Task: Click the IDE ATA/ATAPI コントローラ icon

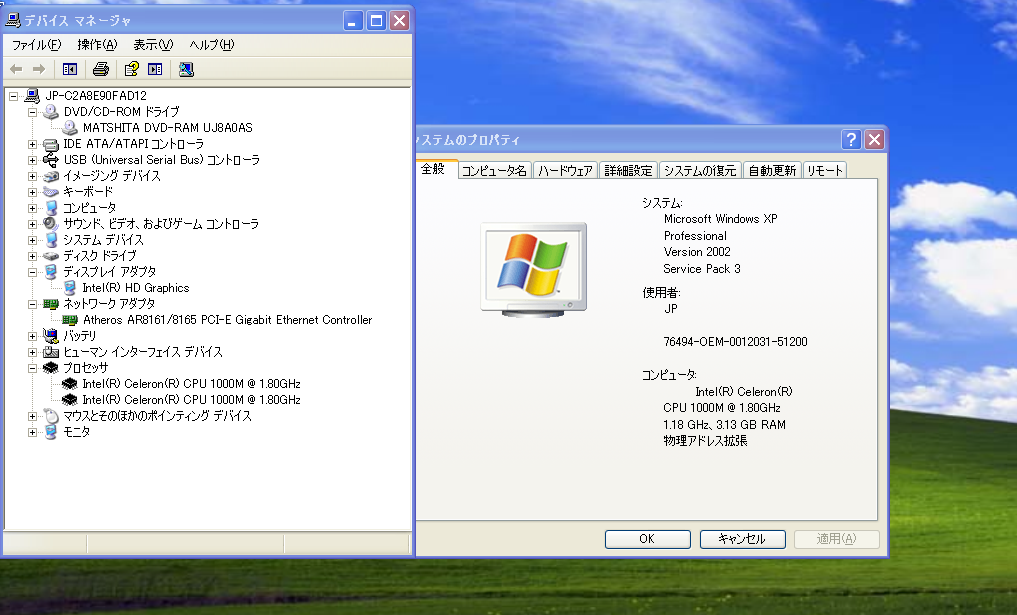Action: point(51,144)
